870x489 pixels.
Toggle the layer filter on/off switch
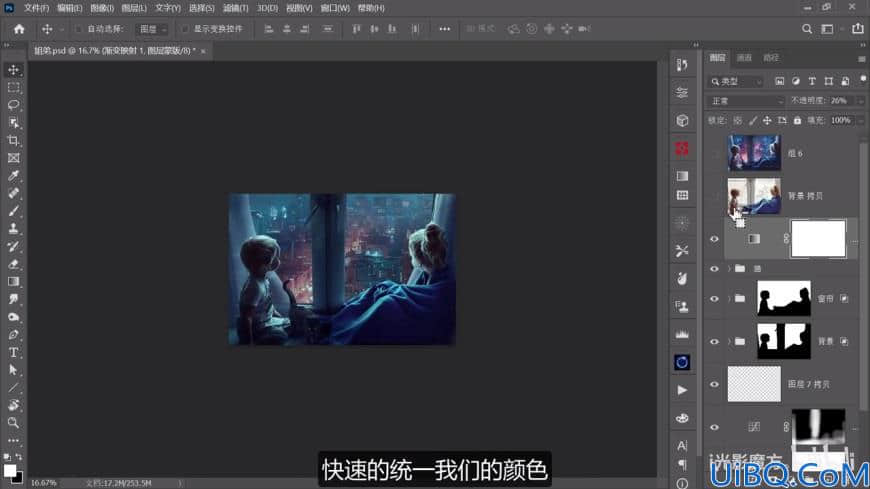point(863,80)
